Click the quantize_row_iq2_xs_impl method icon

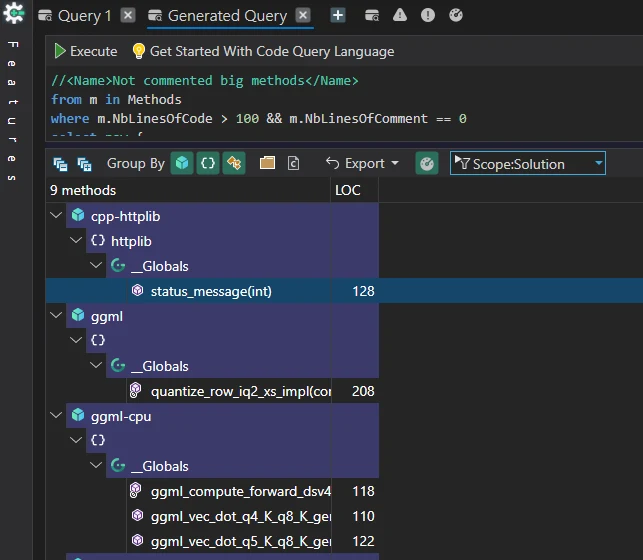(x=135, y=390)
